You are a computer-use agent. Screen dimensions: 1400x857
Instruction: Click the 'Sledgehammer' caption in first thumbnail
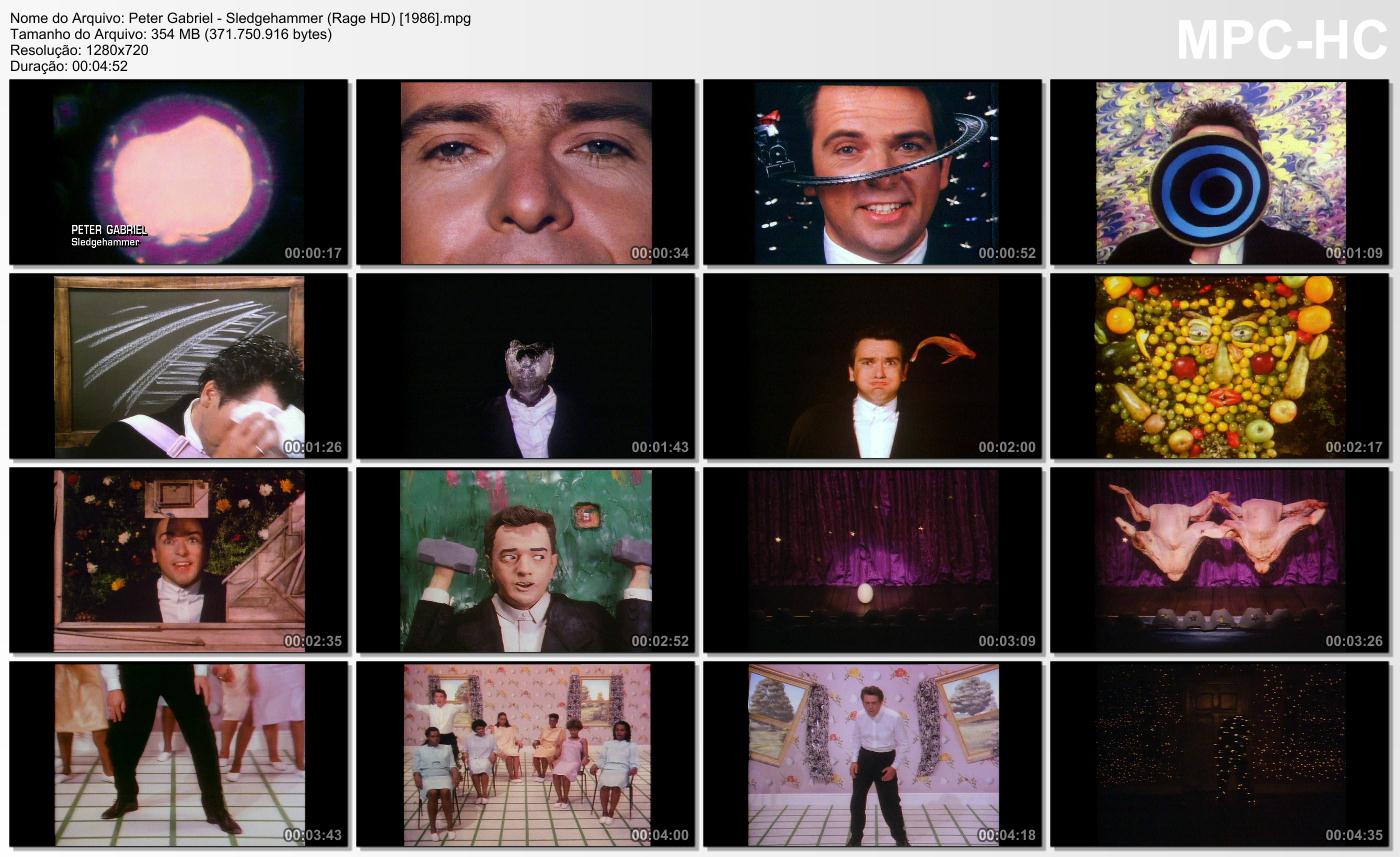pos(105,242)
